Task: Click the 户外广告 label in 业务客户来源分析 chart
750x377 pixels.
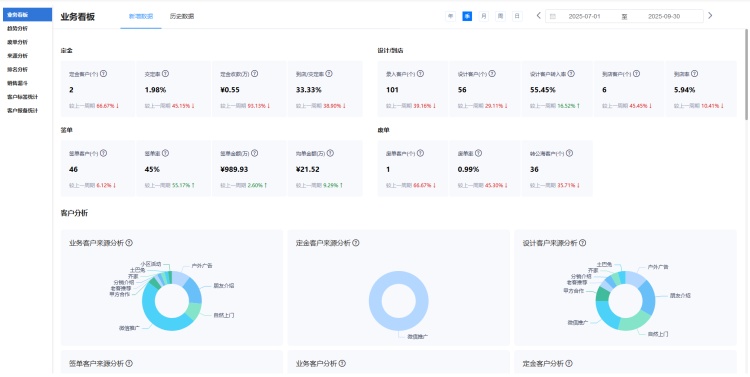Action: [x=202, y=266]
